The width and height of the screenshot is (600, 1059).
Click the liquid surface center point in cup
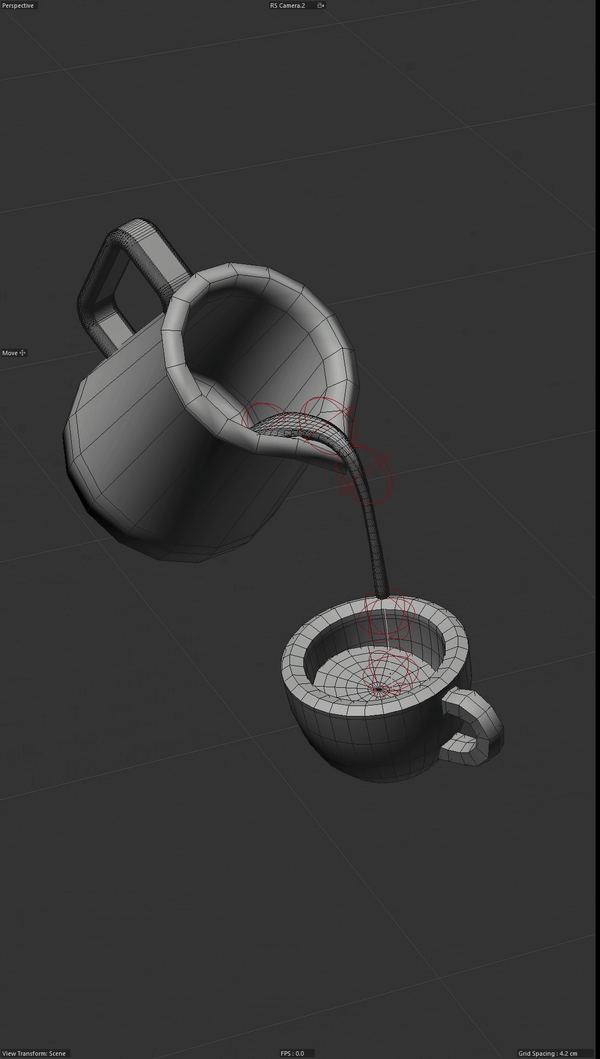click(x=380, y=688)
